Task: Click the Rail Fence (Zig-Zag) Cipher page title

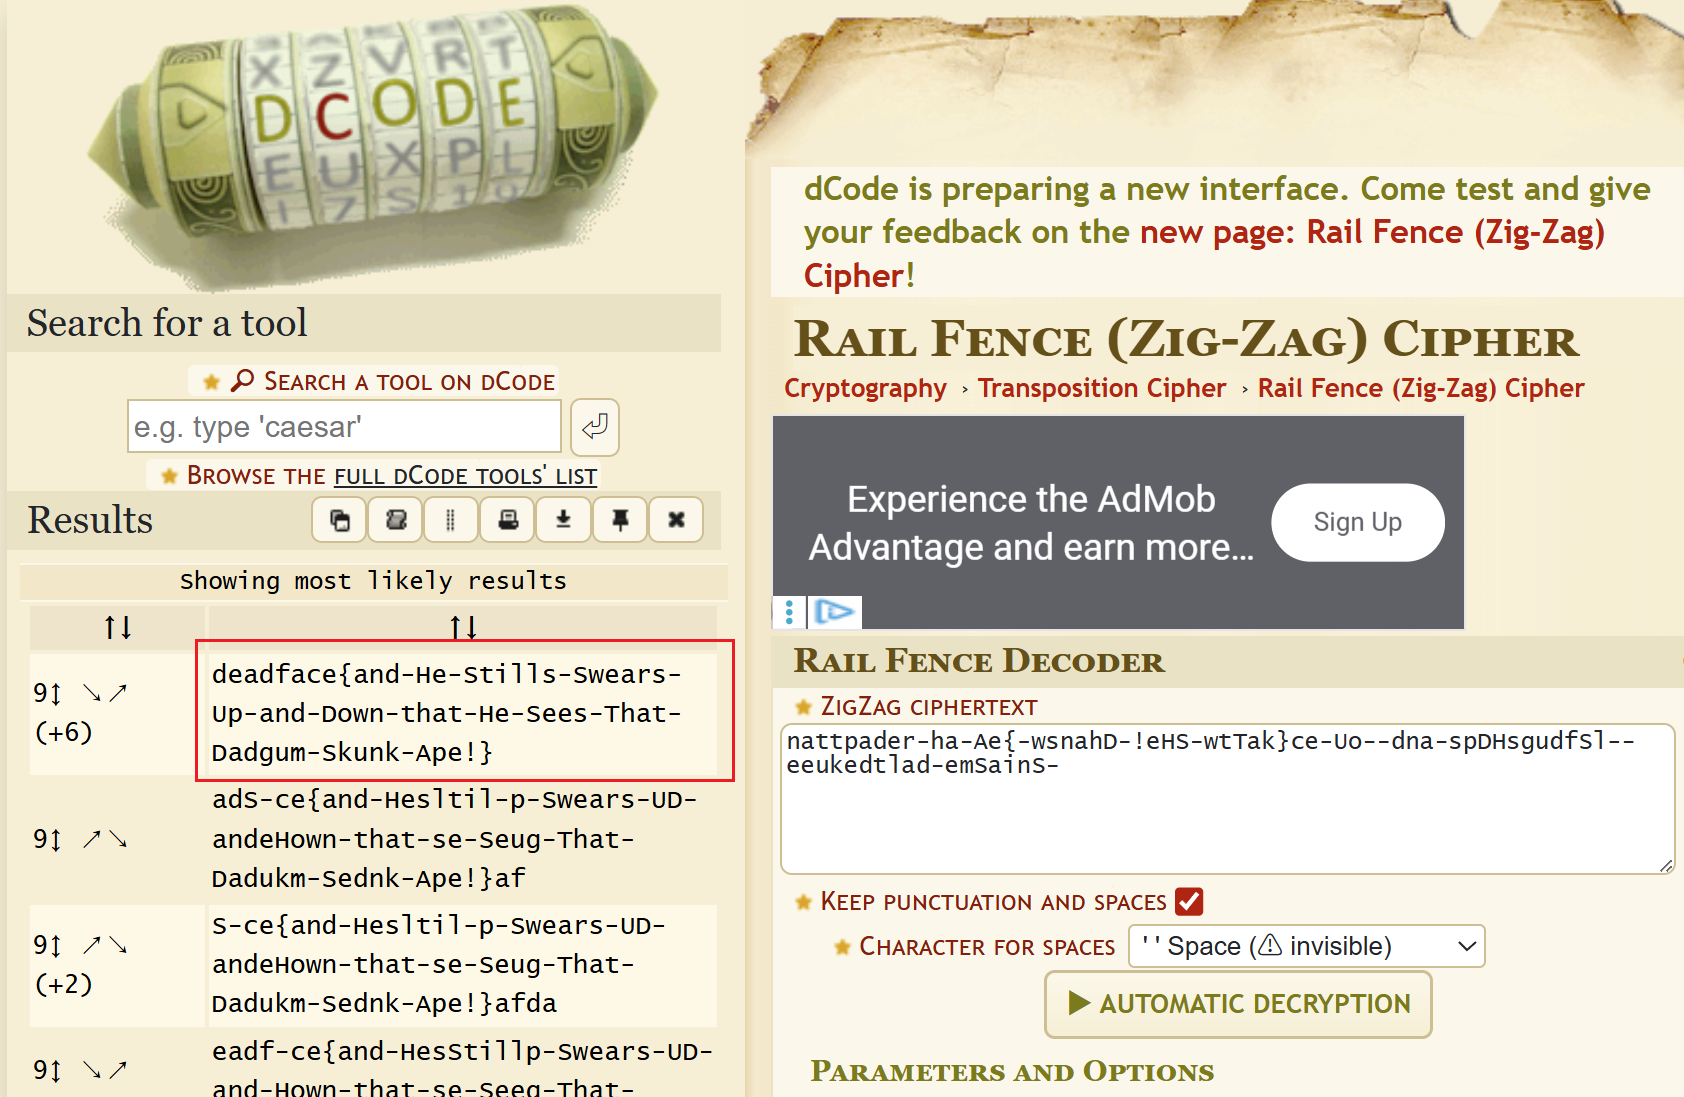Action: pos(1186,339)
